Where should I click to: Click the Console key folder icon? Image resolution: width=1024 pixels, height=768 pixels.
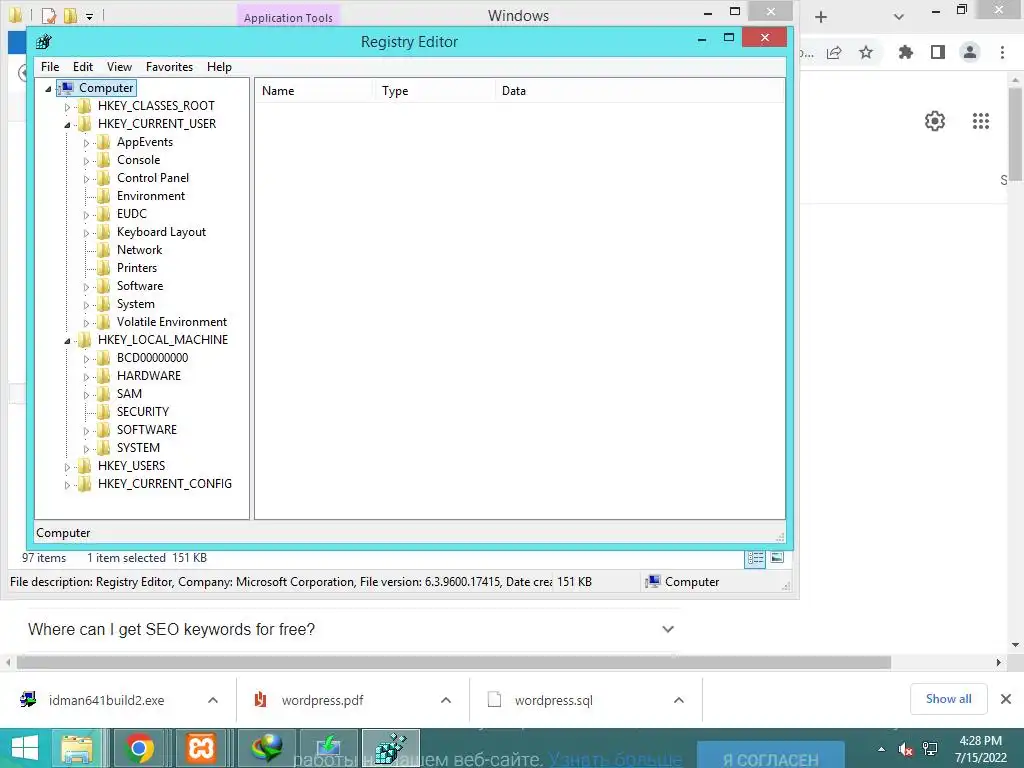point(103,160)
